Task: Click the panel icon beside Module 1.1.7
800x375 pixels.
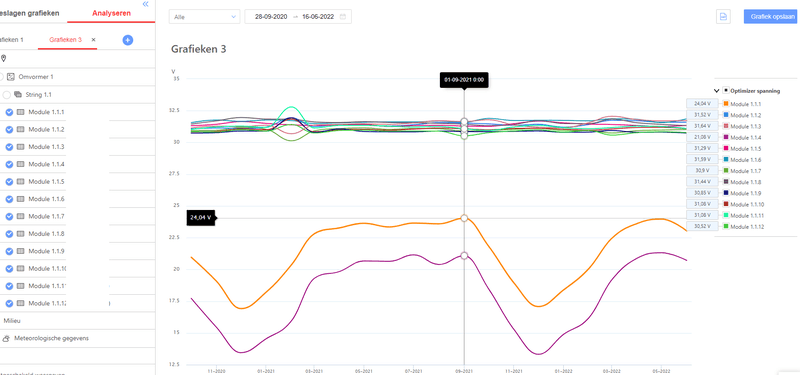Action: [x=20, y=216]
